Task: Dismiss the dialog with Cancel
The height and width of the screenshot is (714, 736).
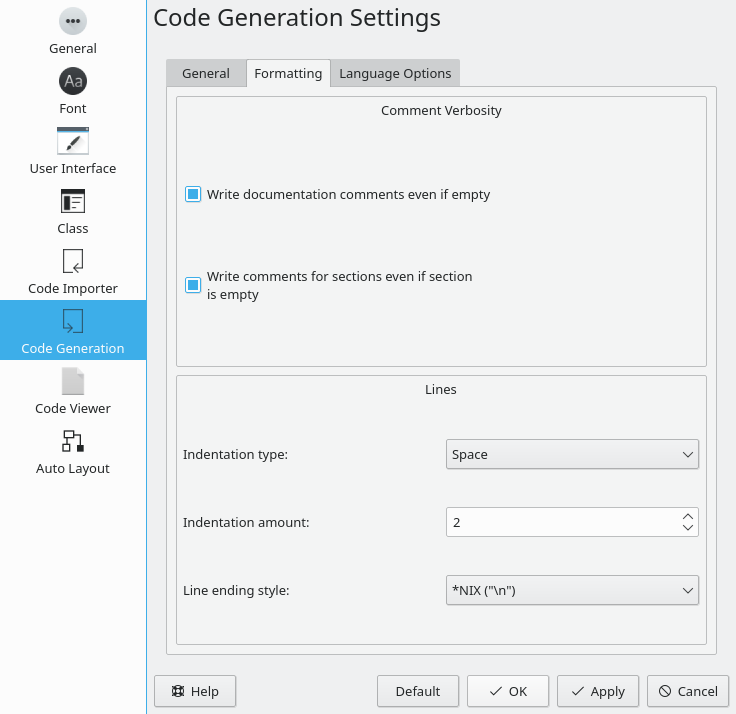Action: click(688, 691)
